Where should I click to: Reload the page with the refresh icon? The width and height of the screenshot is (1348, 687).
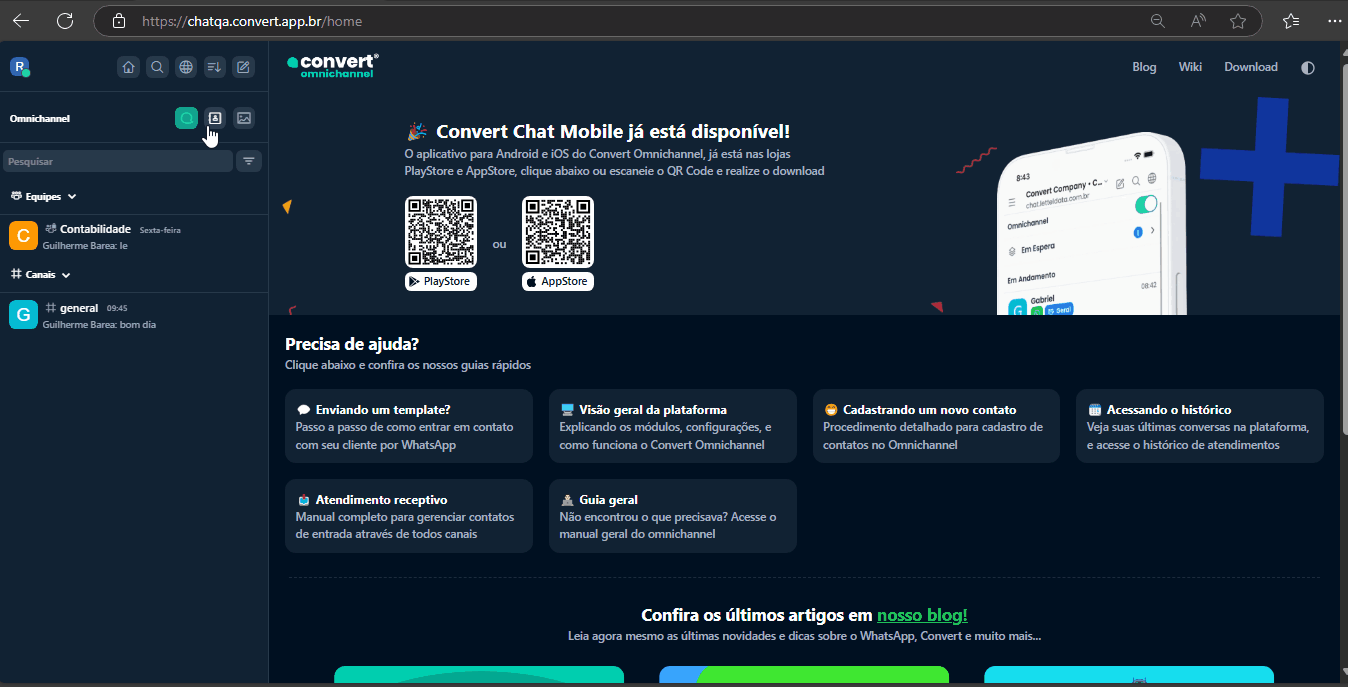(65, 20)
